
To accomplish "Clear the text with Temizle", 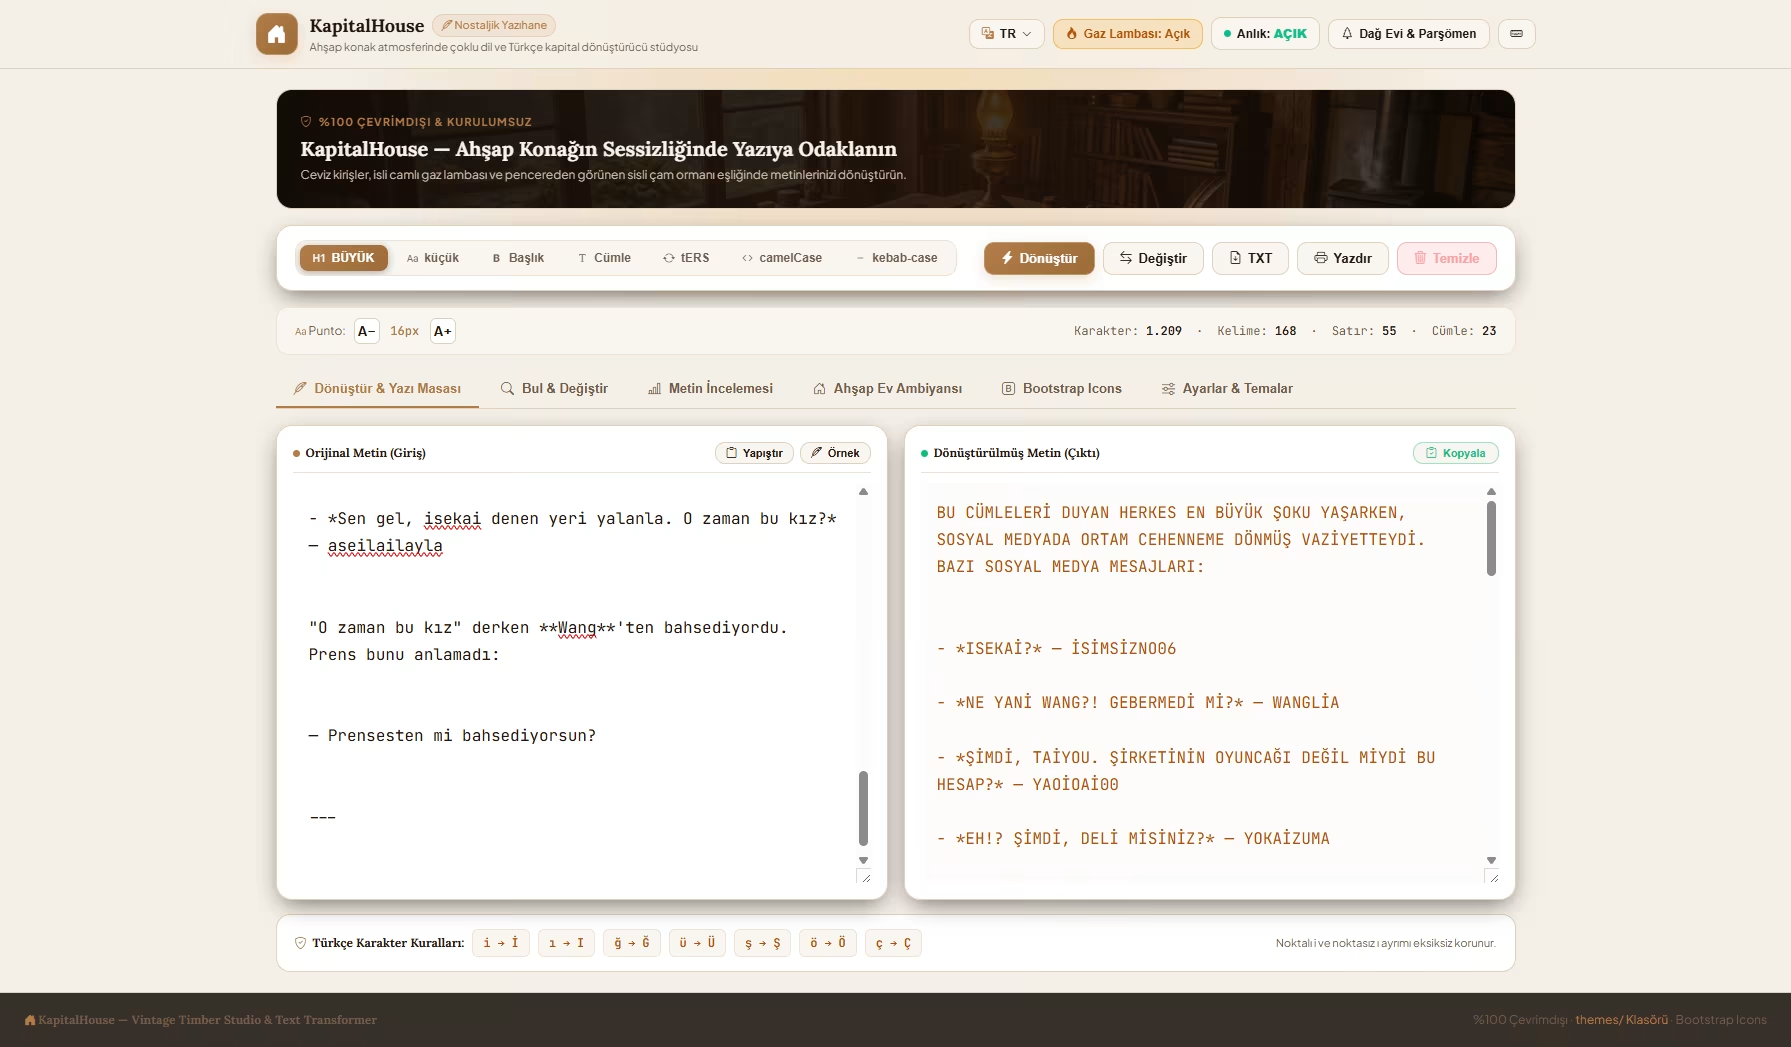I will (1446, 258).
